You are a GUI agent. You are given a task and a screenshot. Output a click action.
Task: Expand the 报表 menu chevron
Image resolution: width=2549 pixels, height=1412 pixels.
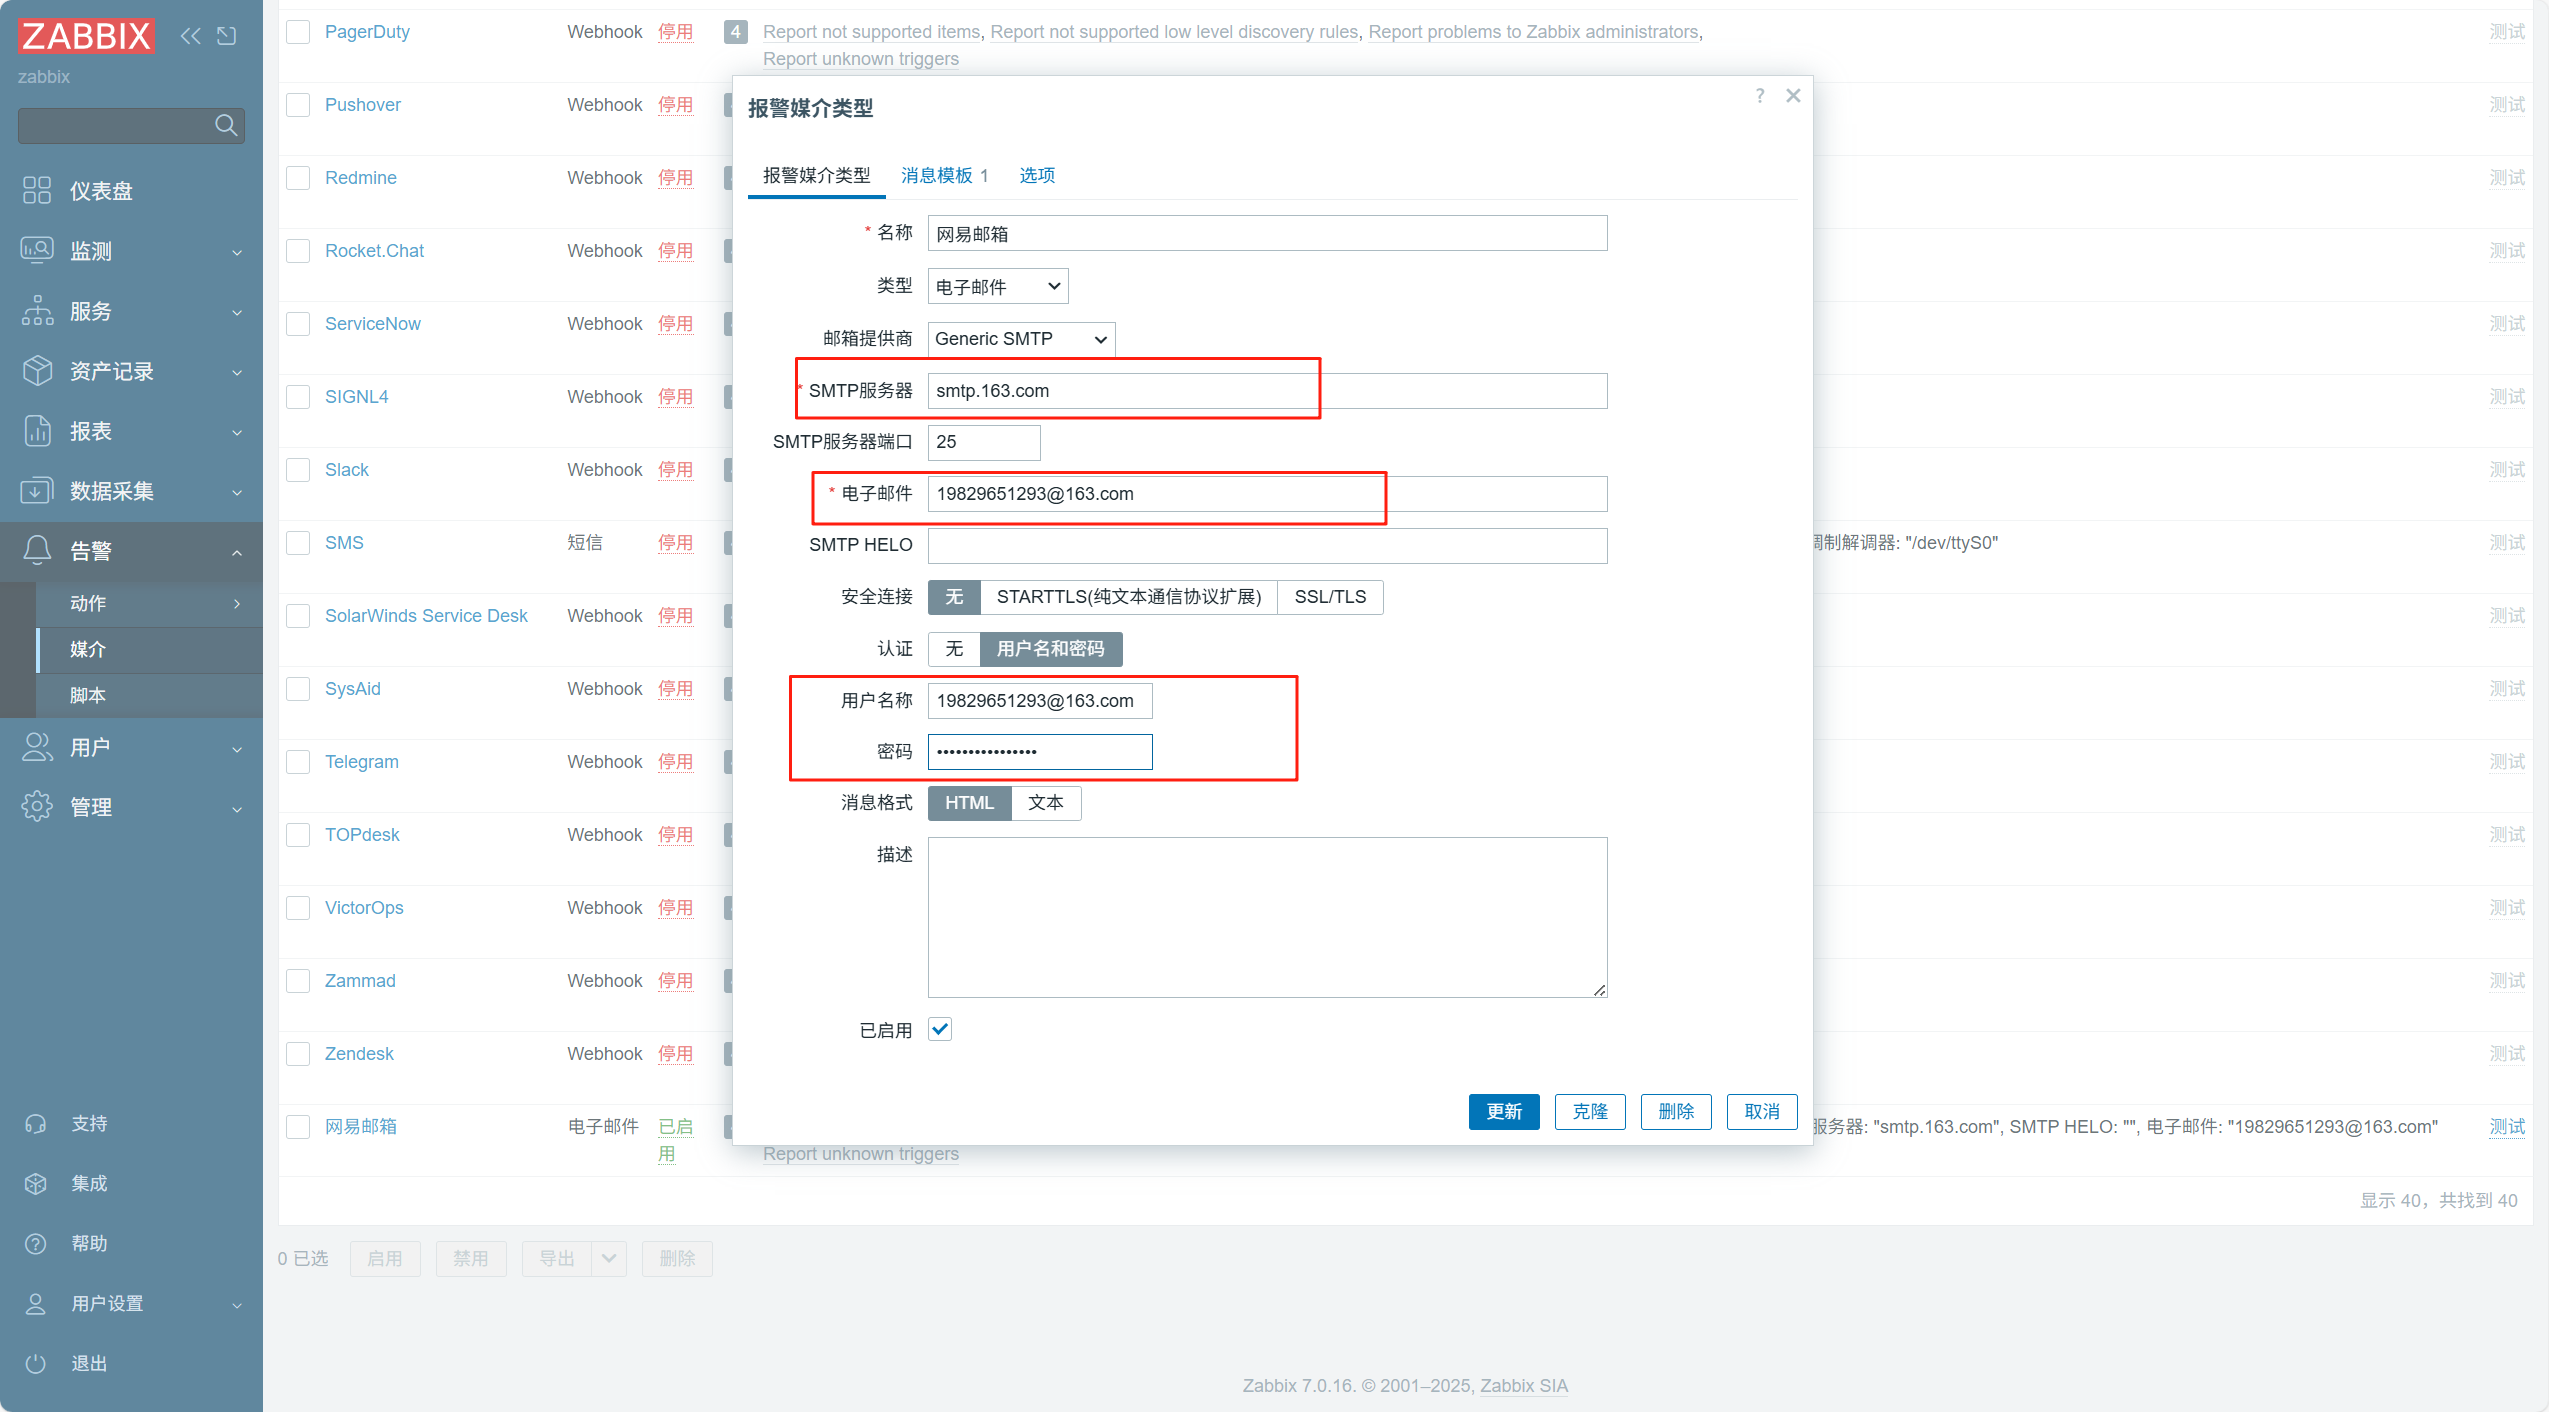point(237,433)
